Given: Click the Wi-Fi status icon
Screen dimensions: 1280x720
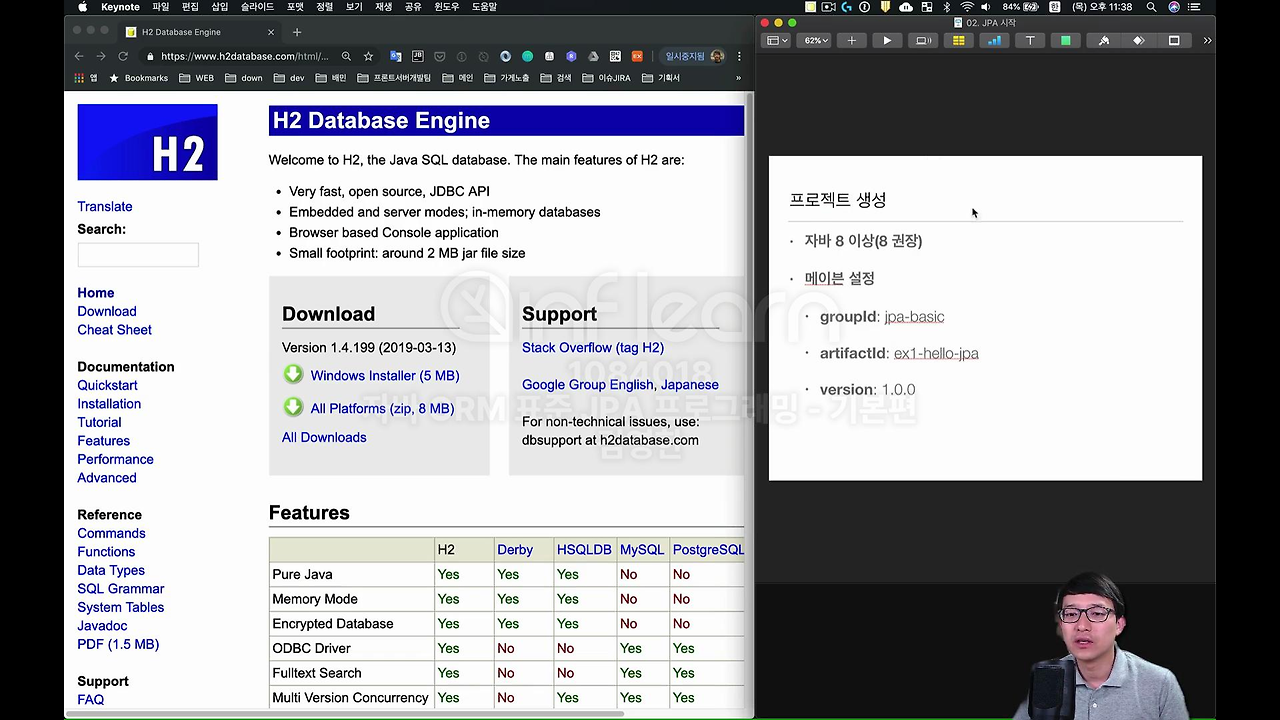Looking at the screenshot, I should (967, 7).
